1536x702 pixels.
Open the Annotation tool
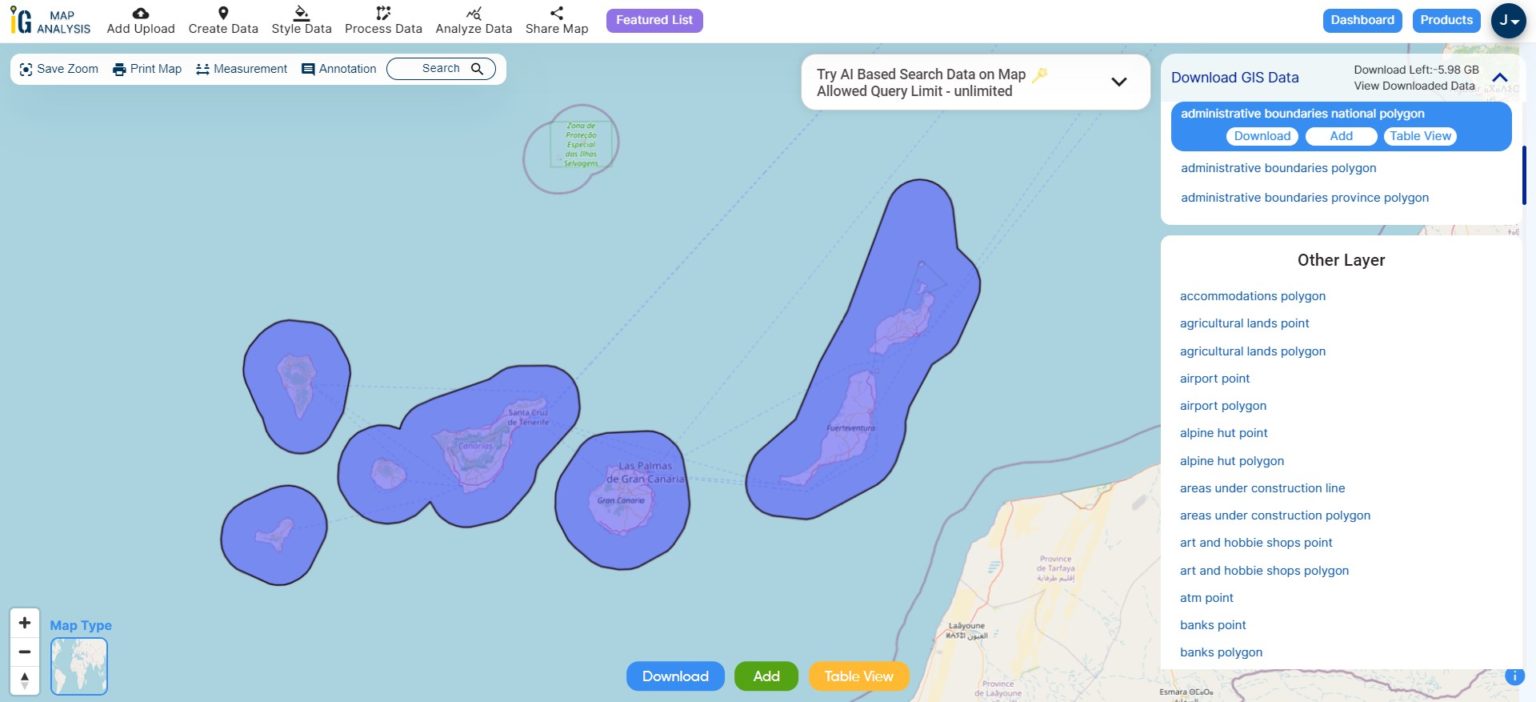(x=340, y=68)
